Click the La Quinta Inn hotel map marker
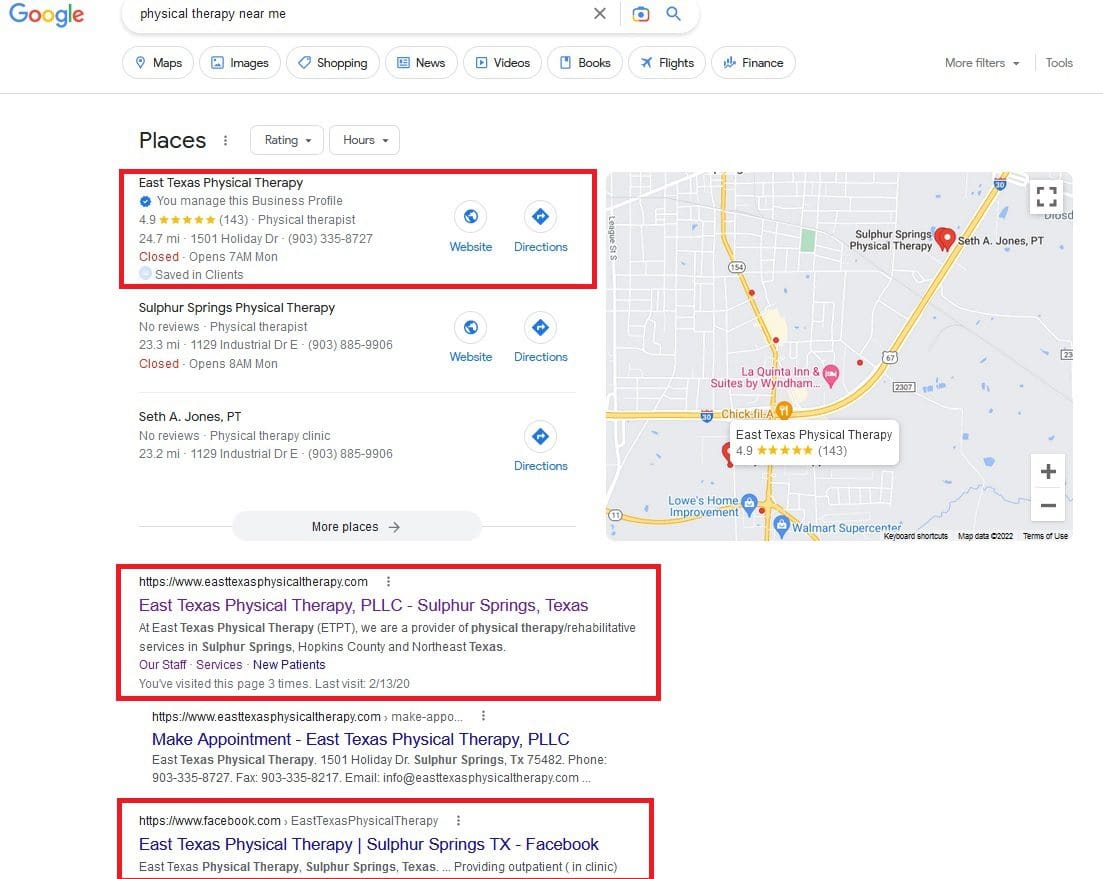The height and width of the screenshot is (879, 1103). (831, 376)
